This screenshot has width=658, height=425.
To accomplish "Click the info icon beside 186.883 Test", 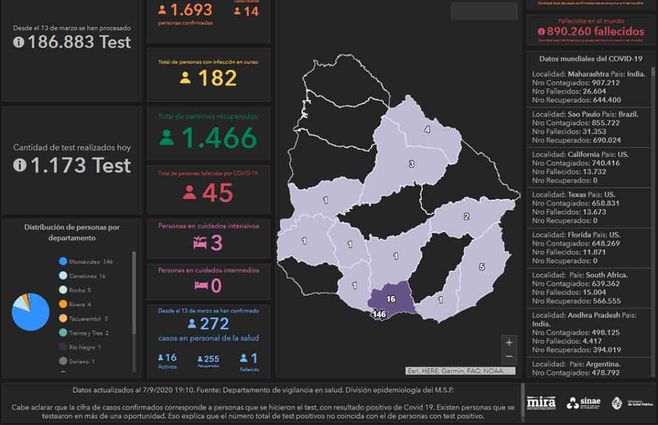I will coord(19,42).
